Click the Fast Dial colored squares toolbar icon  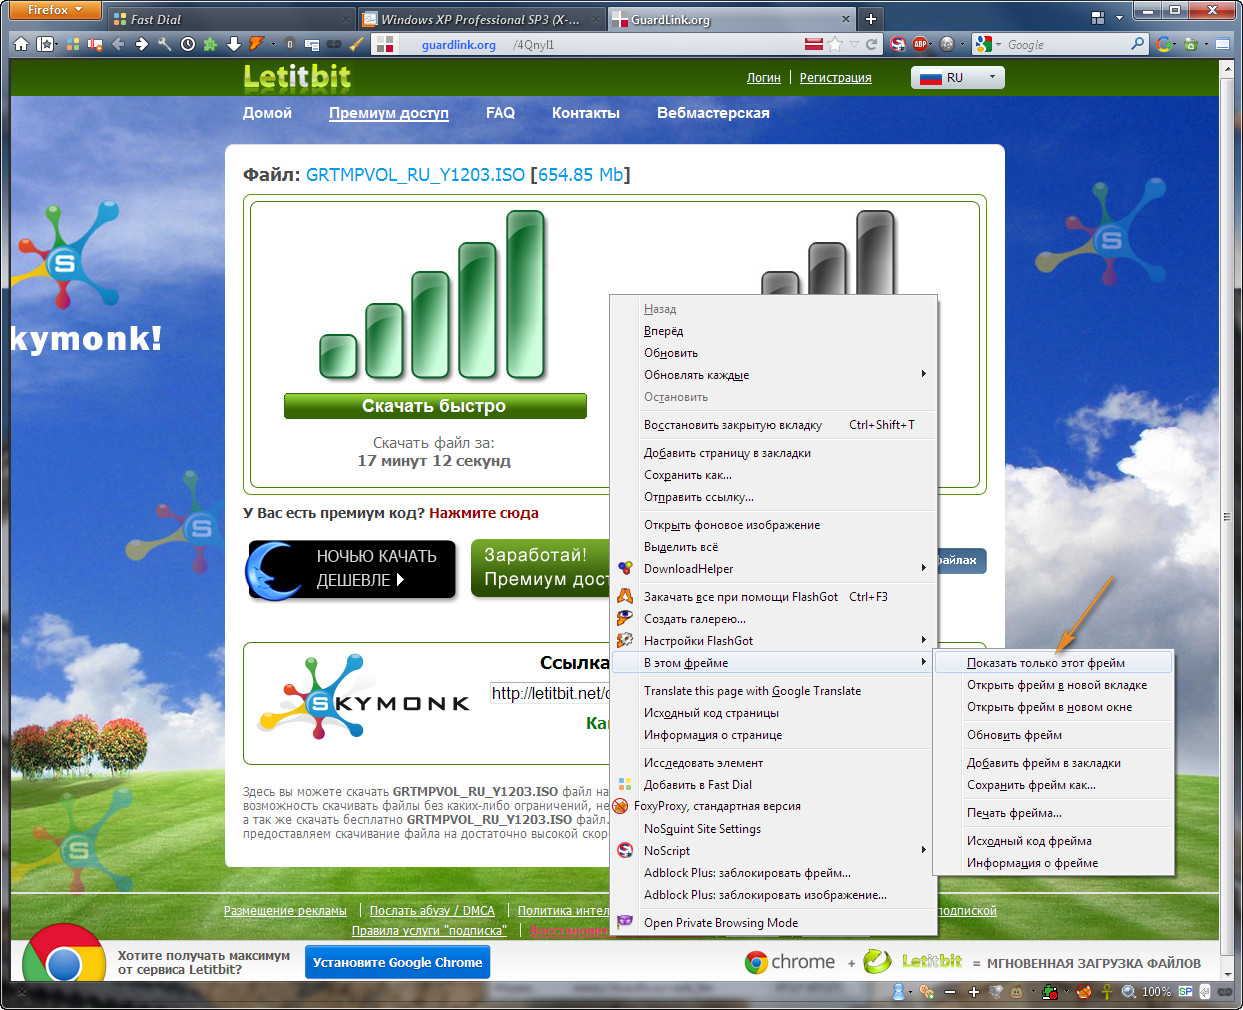(x=73, y=44)
